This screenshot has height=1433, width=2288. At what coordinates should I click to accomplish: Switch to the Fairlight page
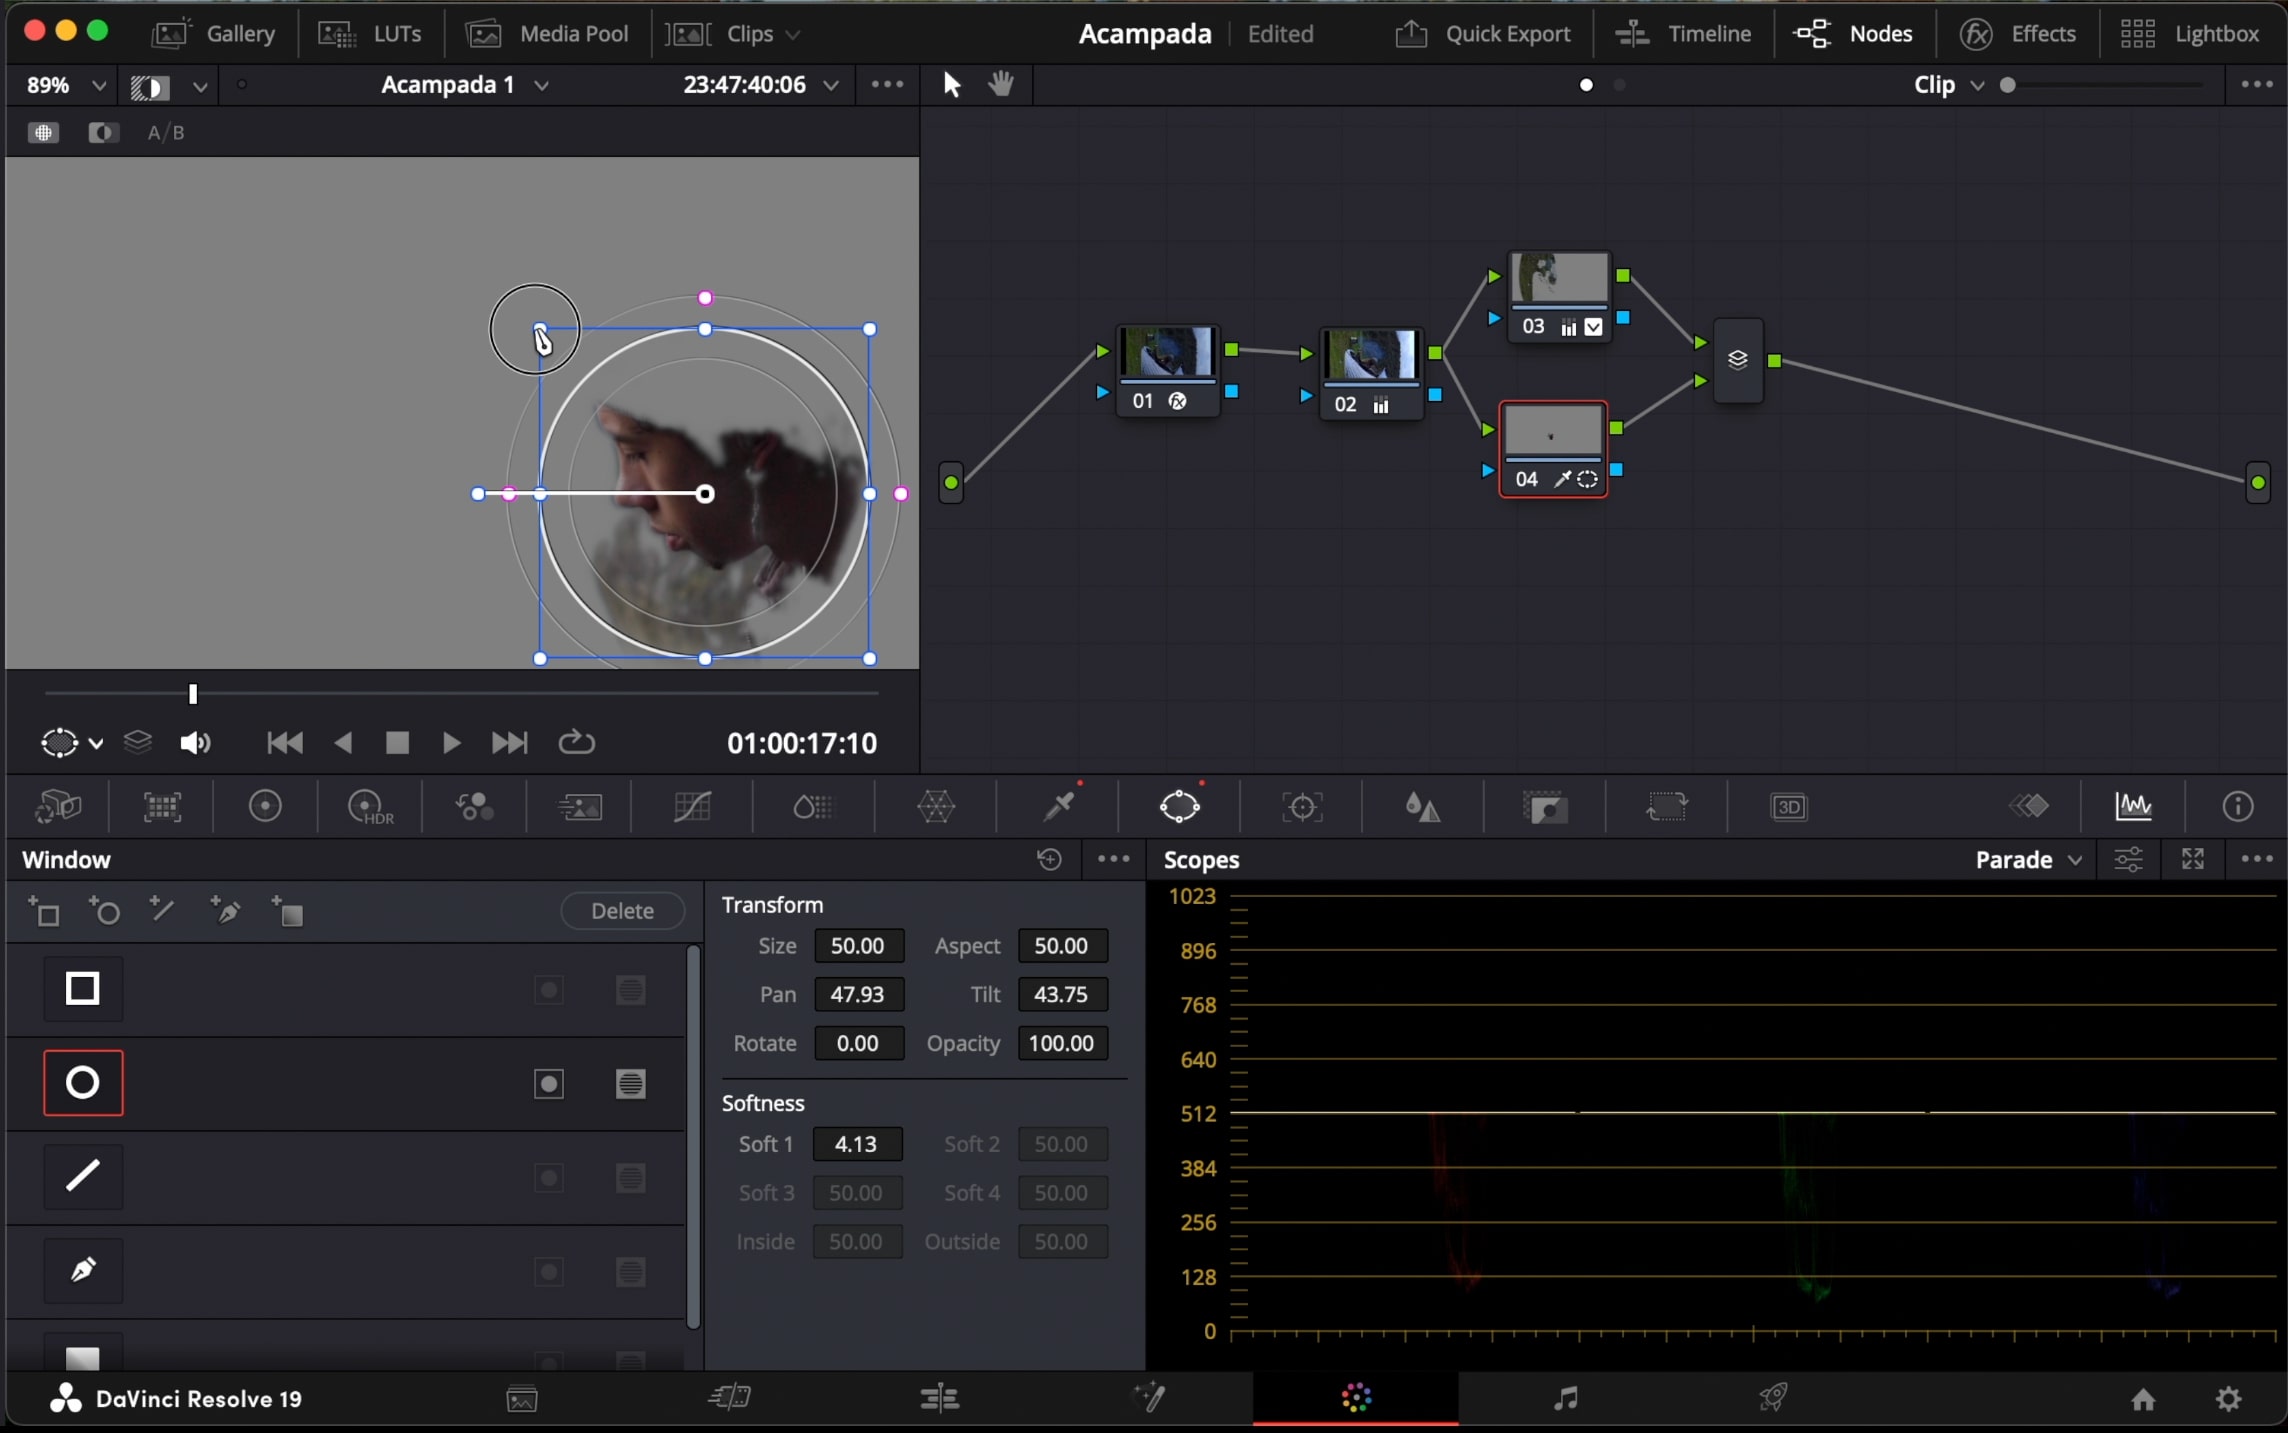[1565, 1398]
